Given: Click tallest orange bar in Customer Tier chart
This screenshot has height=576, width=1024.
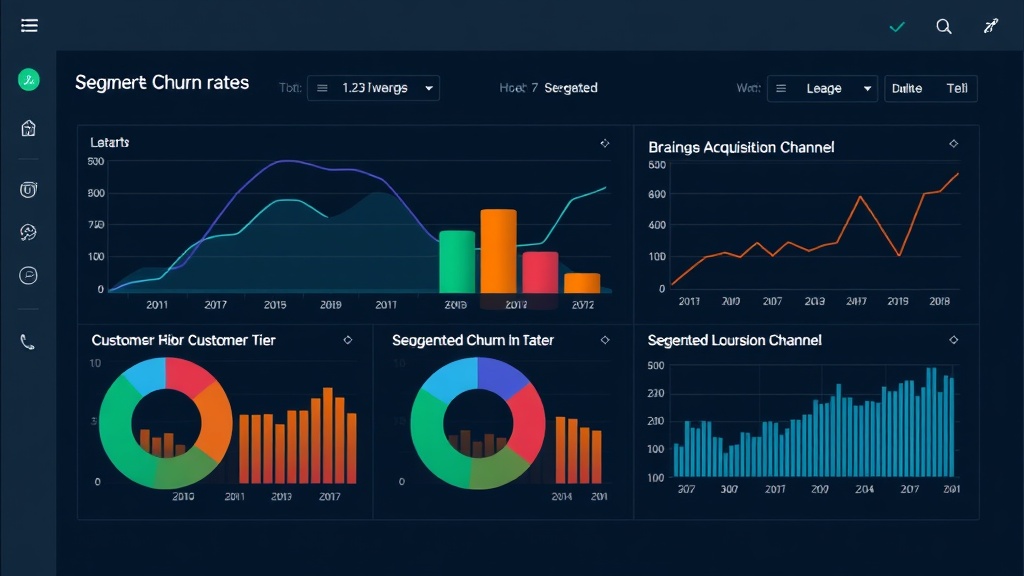Looking at the screenshot, I should (328, 436).
